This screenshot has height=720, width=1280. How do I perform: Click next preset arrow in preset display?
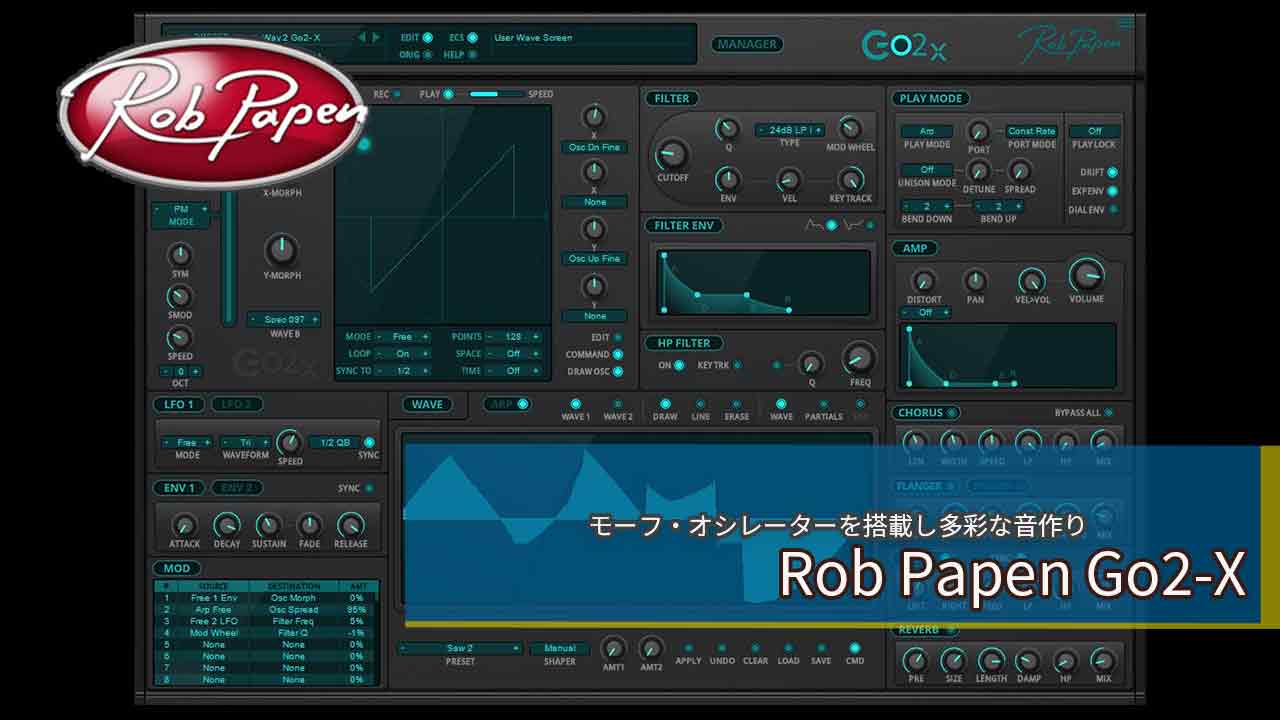click(x=376, y=37)
